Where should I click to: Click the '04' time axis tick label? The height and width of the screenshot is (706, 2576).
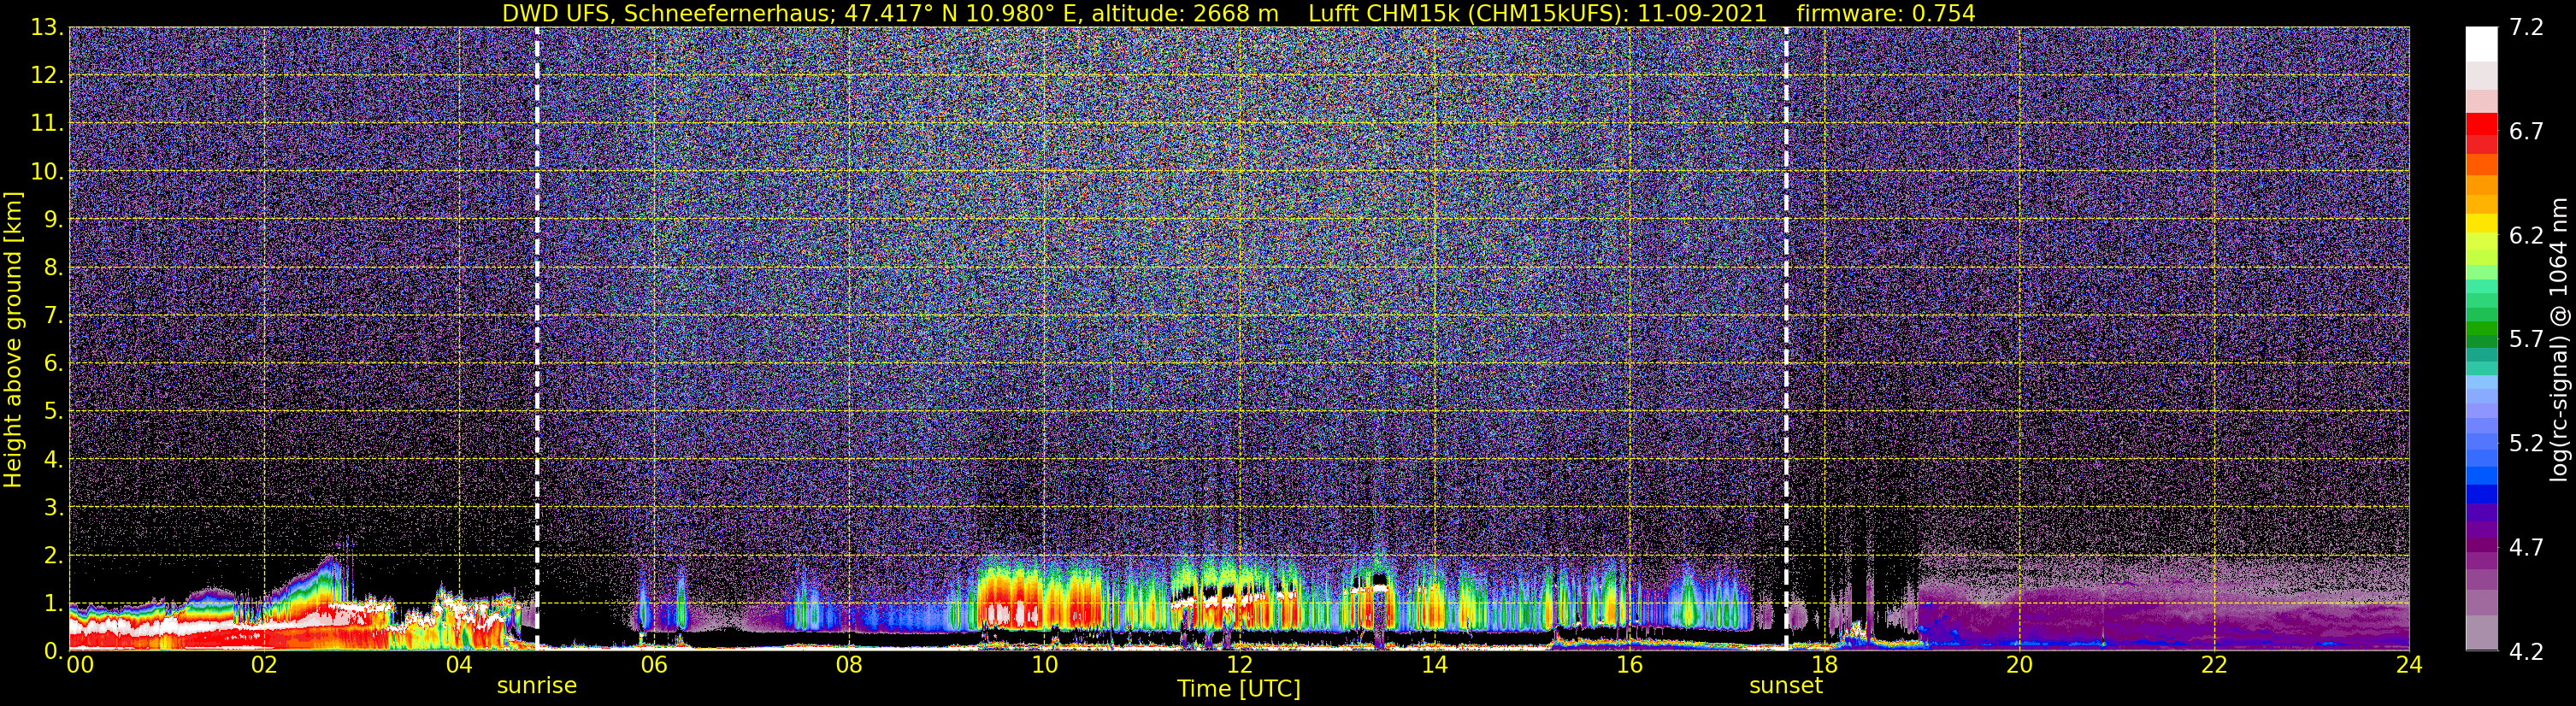[459, 666]
